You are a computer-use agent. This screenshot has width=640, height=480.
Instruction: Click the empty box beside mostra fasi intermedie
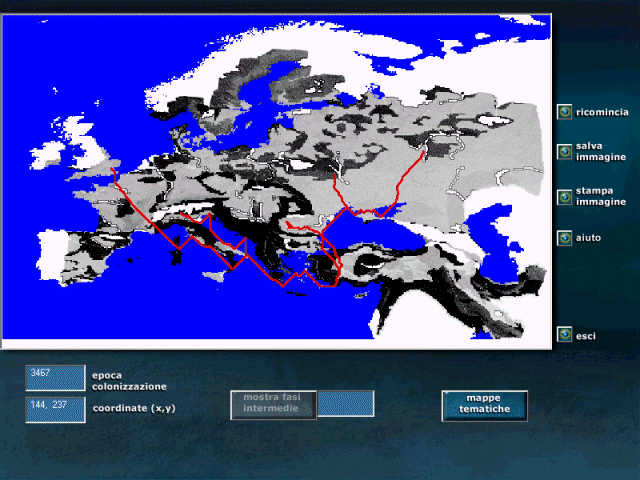coord(346,404)
